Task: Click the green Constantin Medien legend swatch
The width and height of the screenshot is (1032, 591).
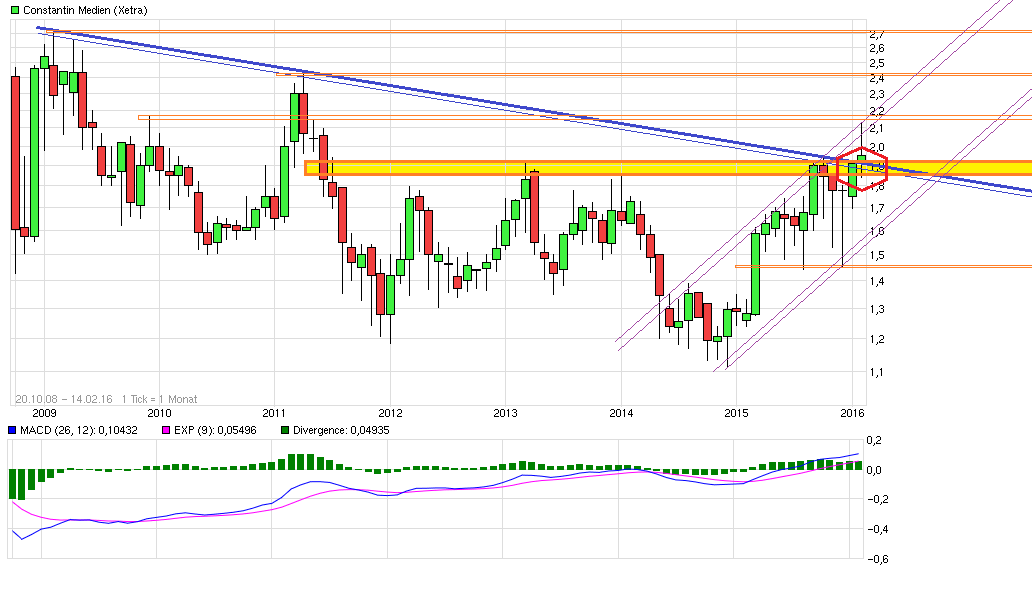Action: click(x=14, y=10)
